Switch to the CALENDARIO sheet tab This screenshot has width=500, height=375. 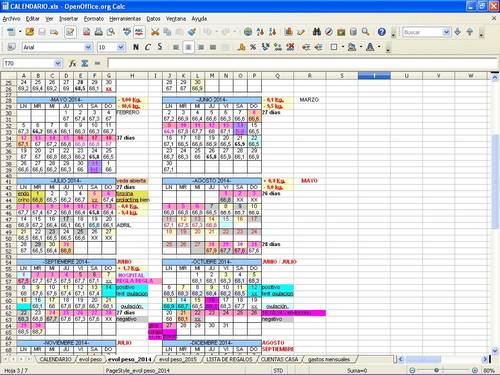(55, 359)
